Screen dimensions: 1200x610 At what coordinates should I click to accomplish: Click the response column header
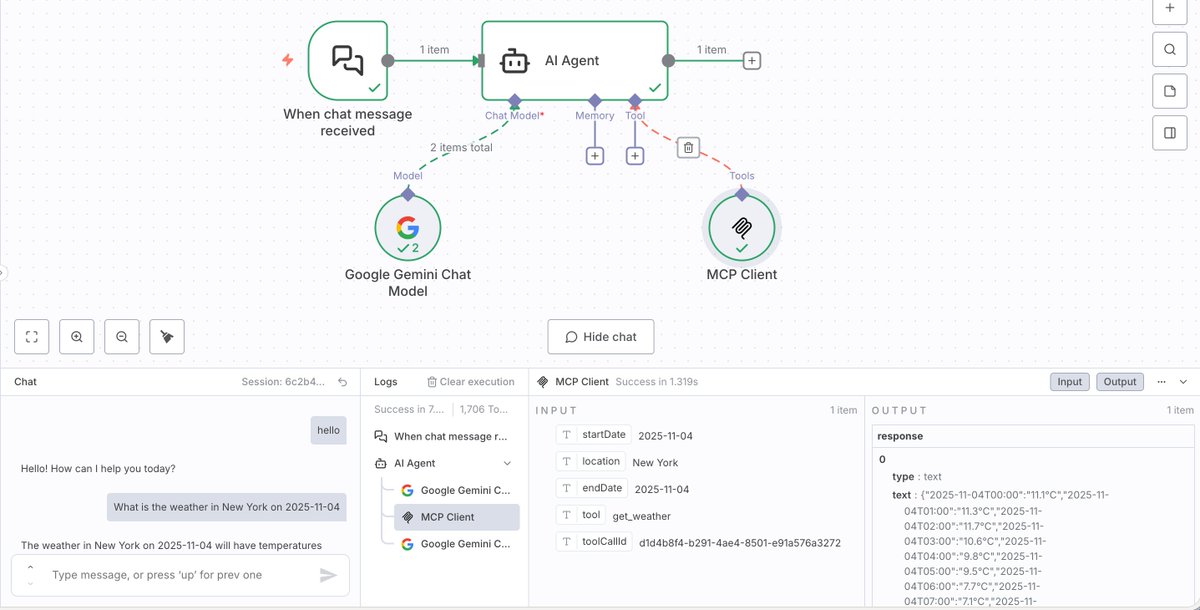coord(900,436)
